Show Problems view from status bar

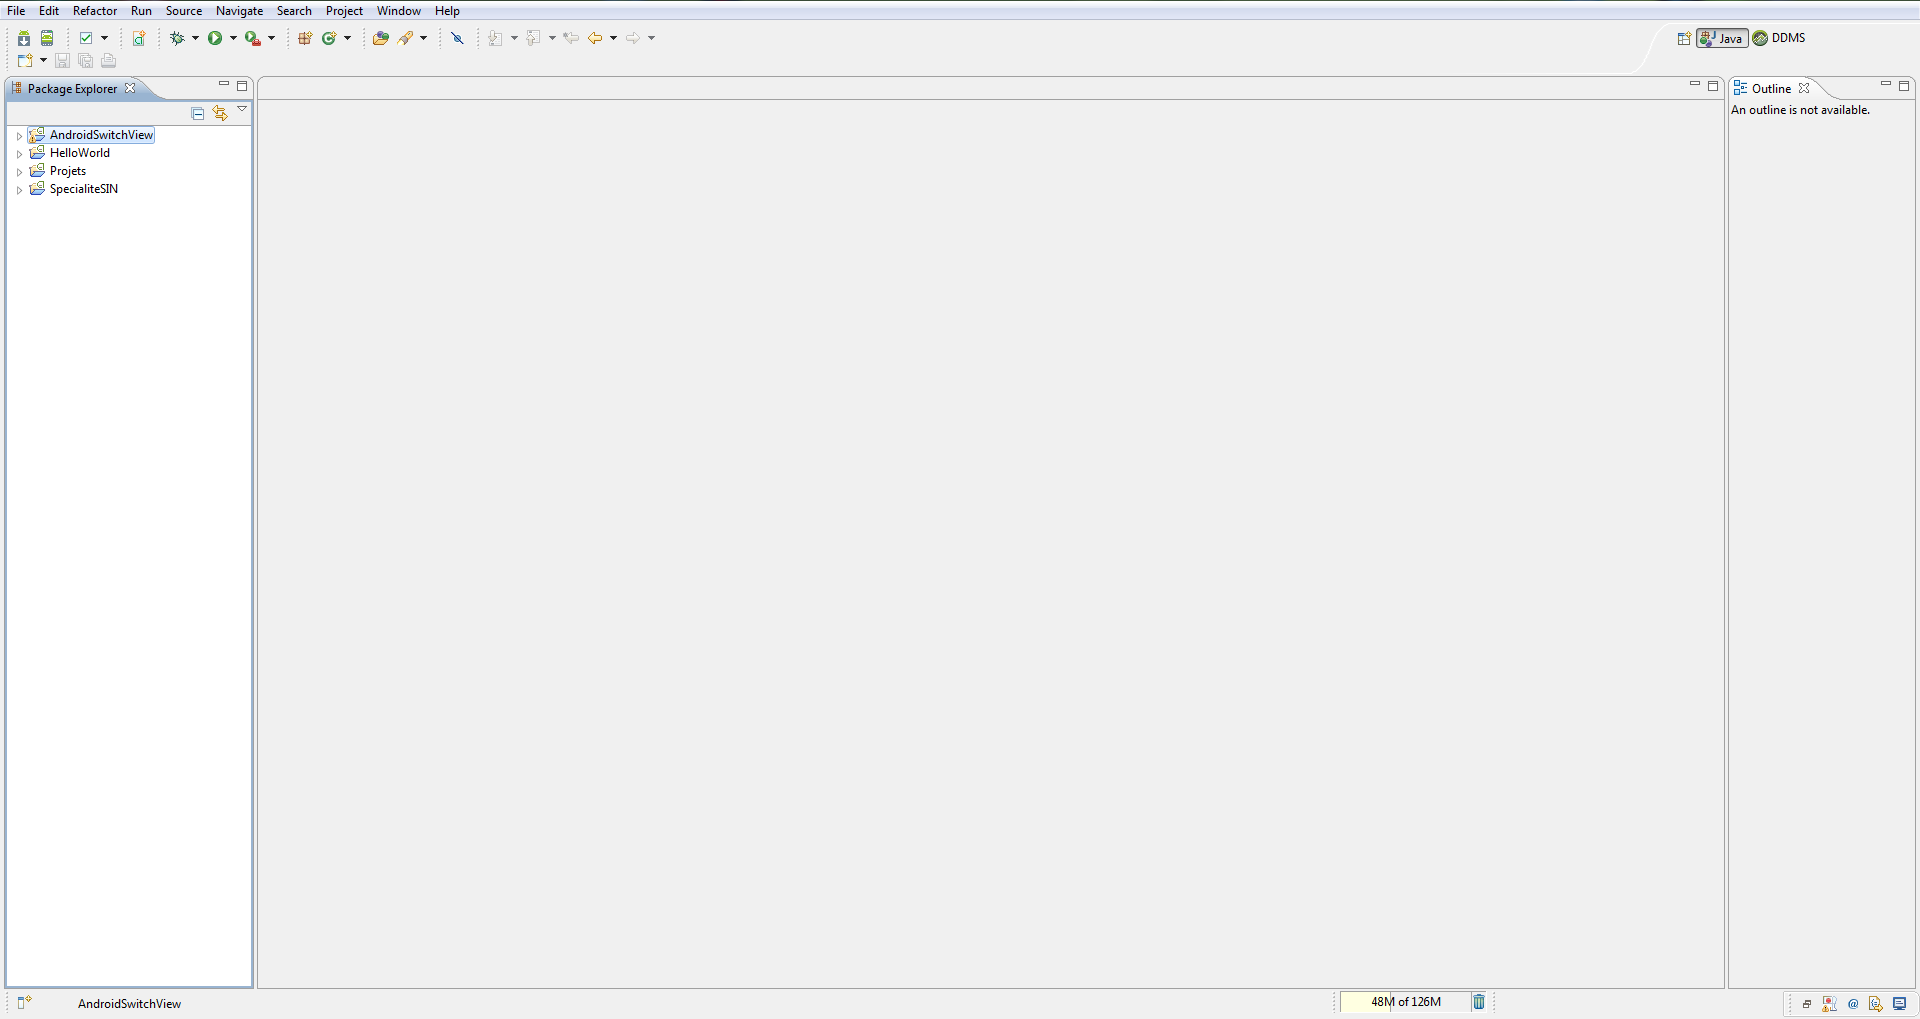(x=1829, y=1004)
